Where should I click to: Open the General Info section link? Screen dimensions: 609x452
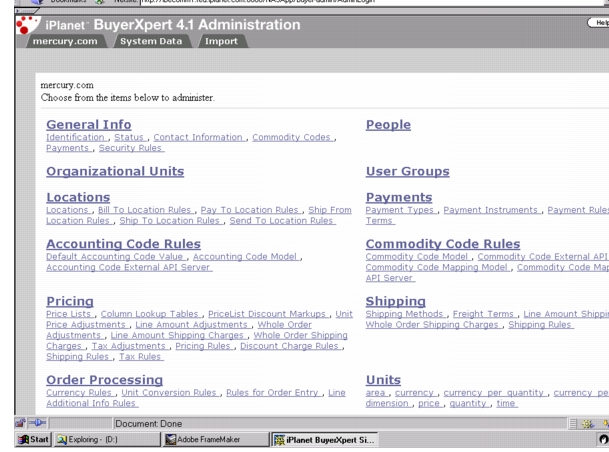(89, 125)
